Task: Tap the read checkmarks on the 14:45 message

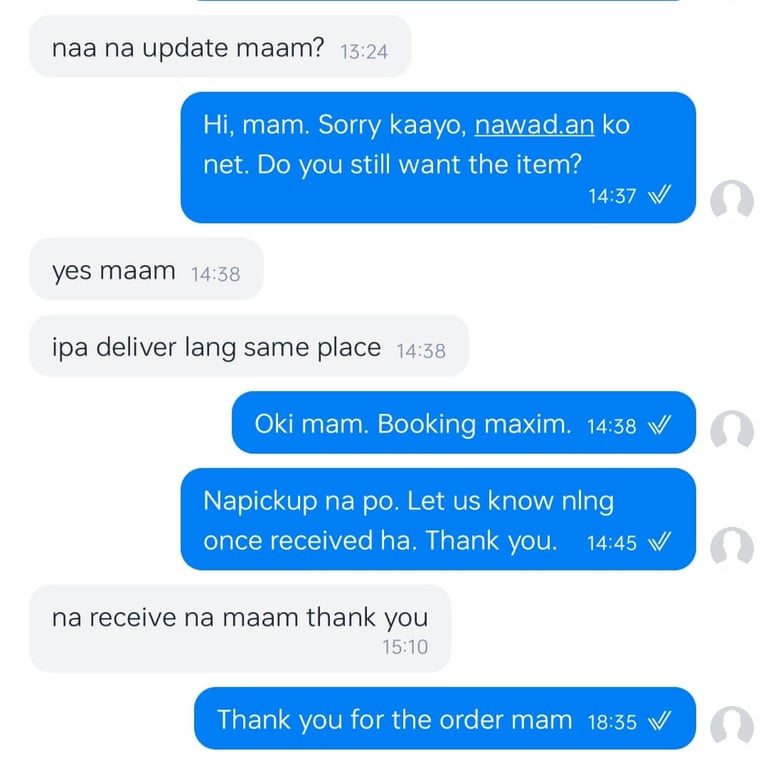Action: tap(659, 541)
